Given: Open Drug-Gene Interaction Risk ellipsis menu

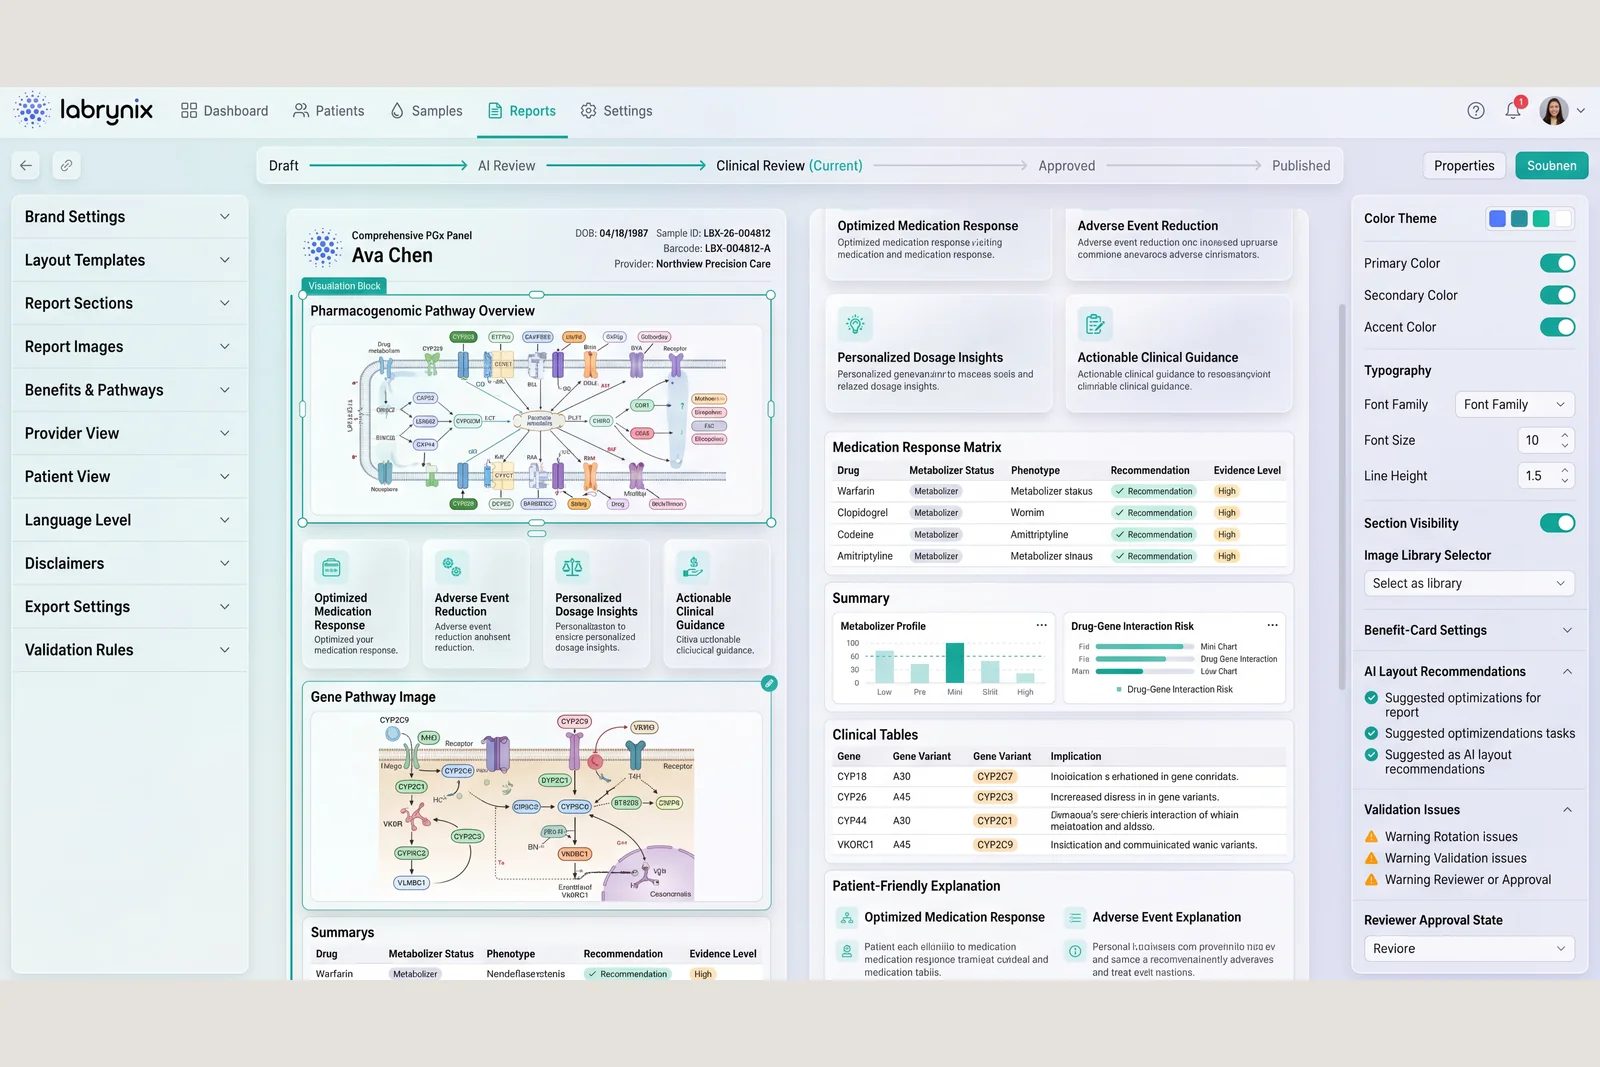Looking at the screenshot, I should (x=1272, y=625).
